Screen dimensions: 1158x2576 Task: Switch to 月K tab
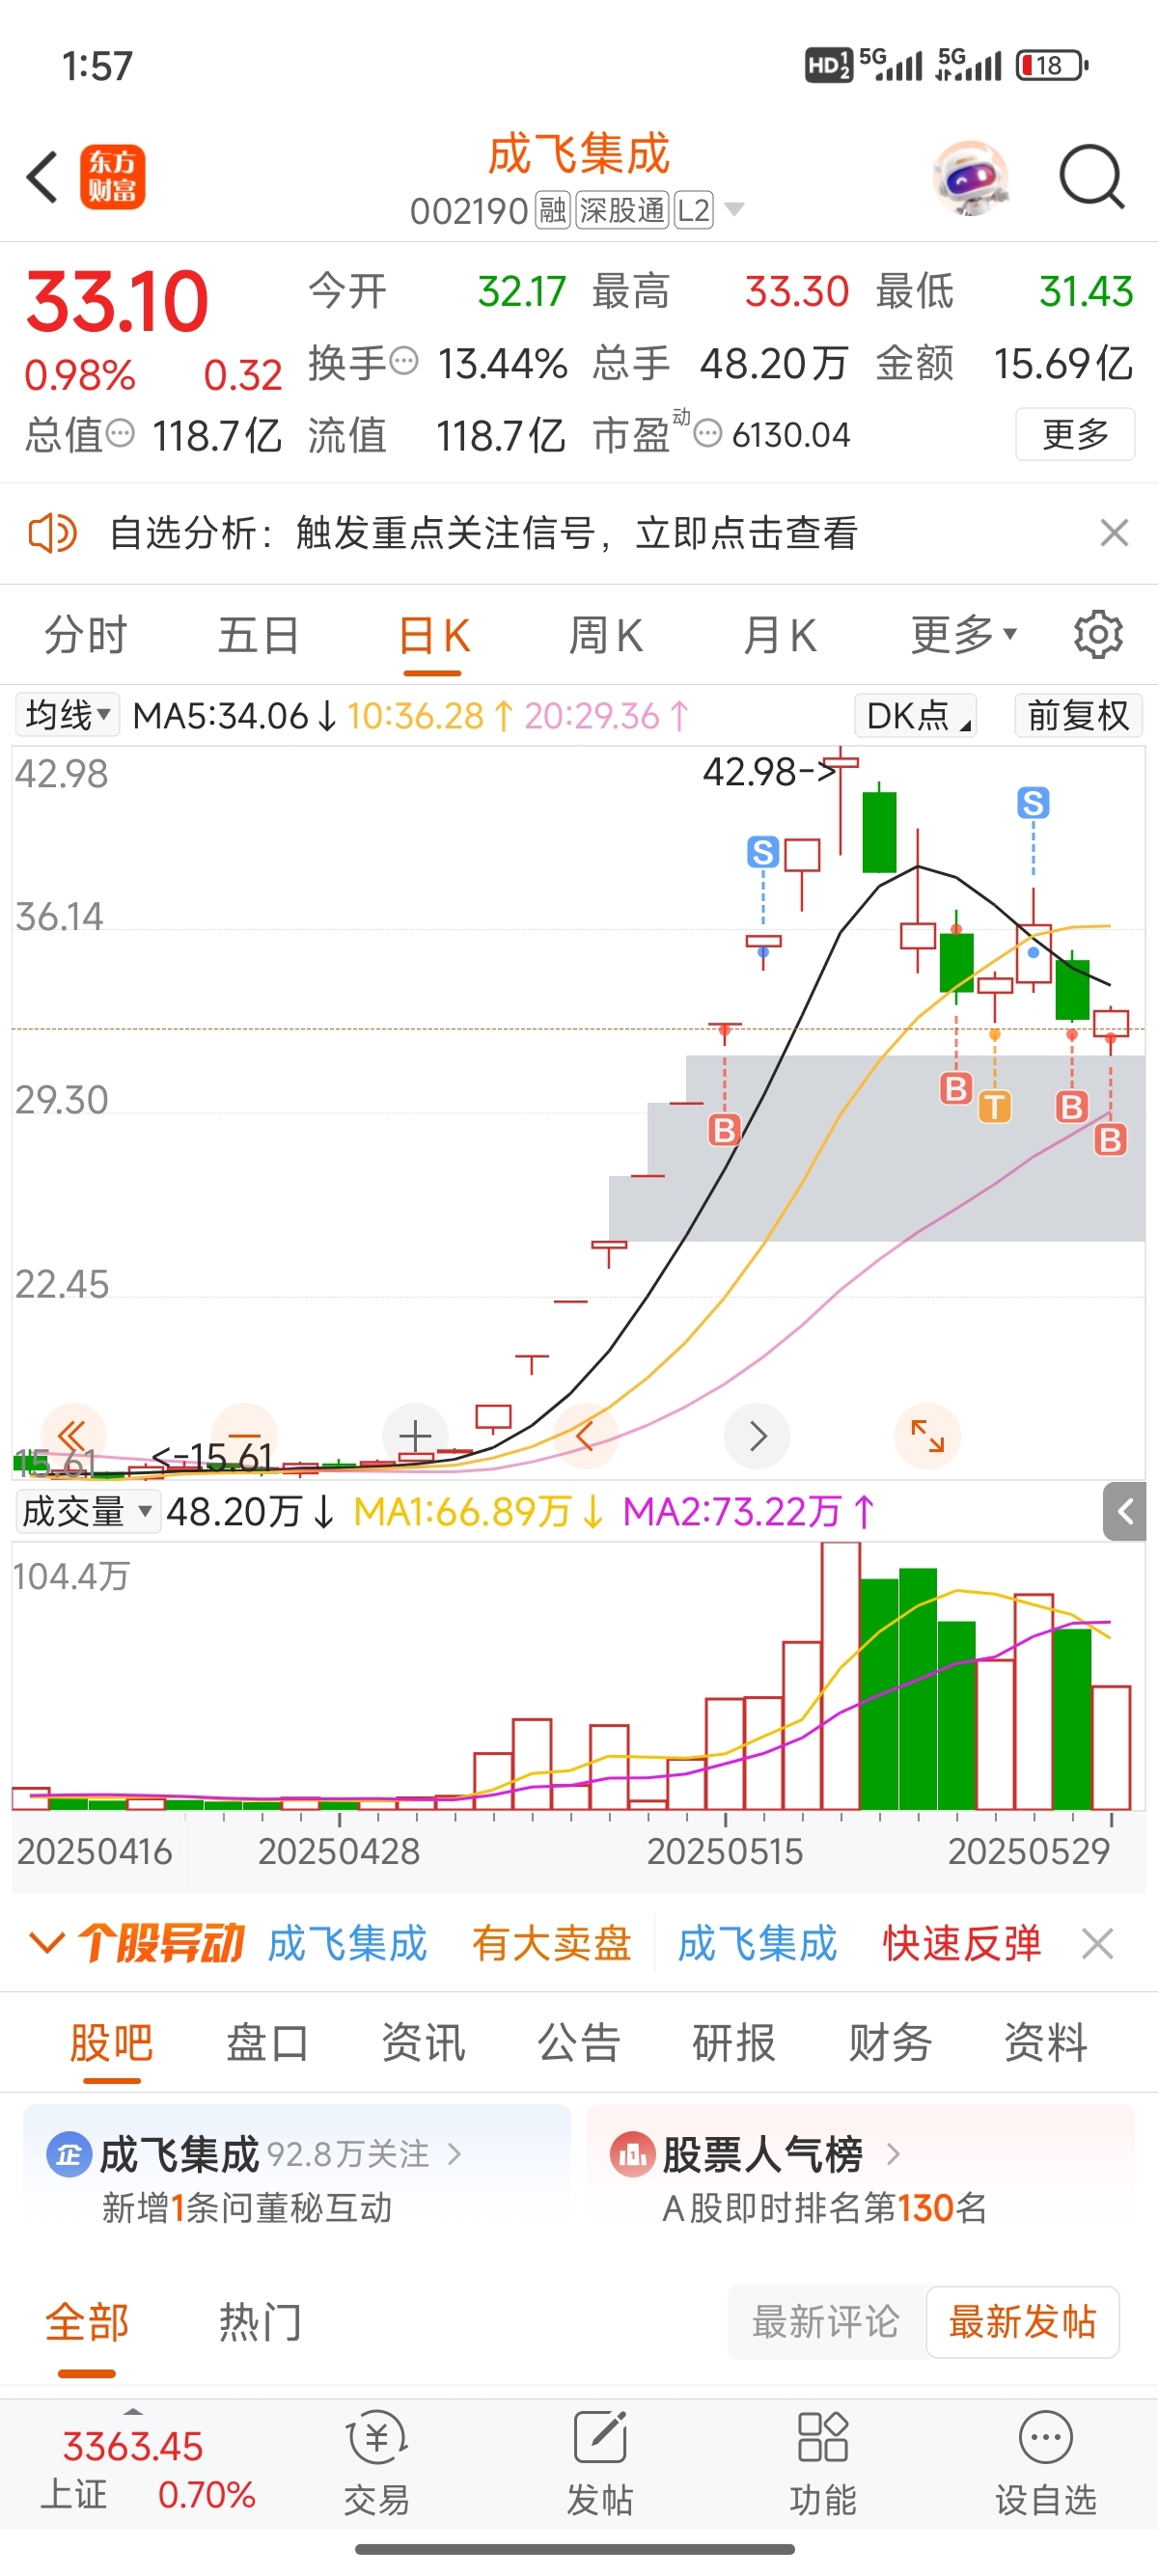(x=780, y=635)
